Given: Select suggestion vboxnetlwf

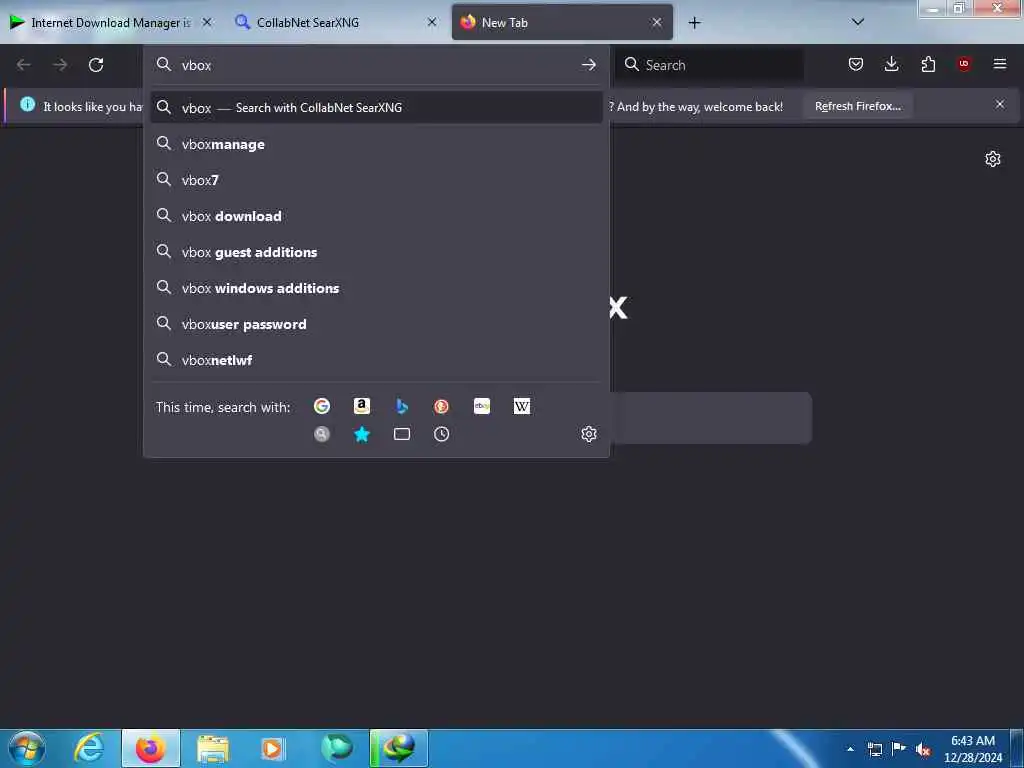Looking at the screenshot, I should tap(376, 360).
